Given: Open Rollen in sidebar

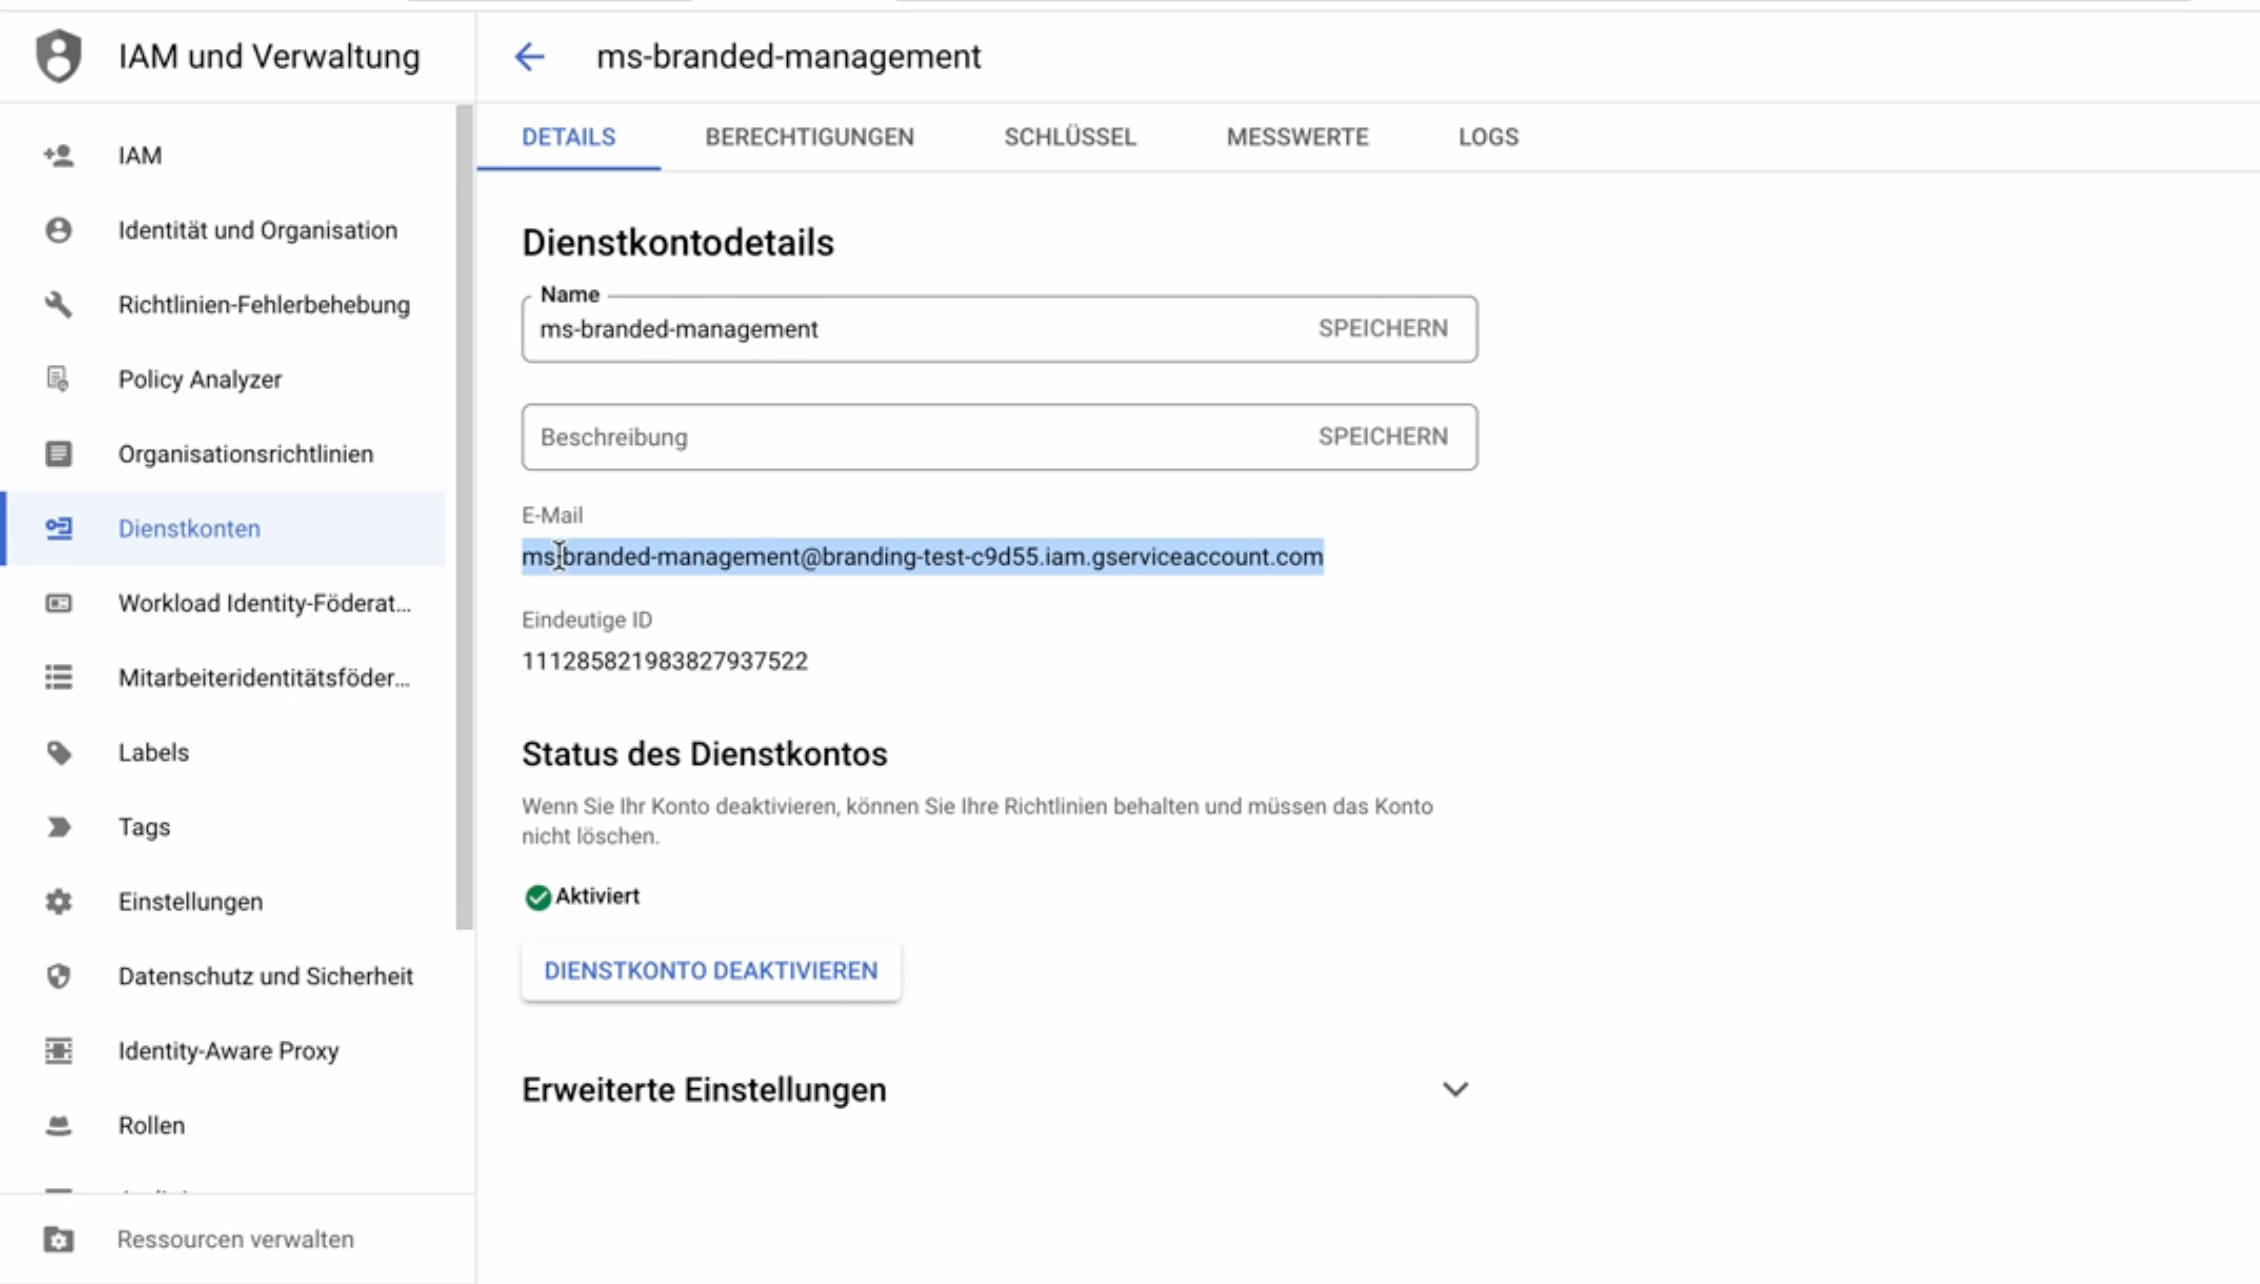Looking at the screenshot, I should coord(224,1125).
